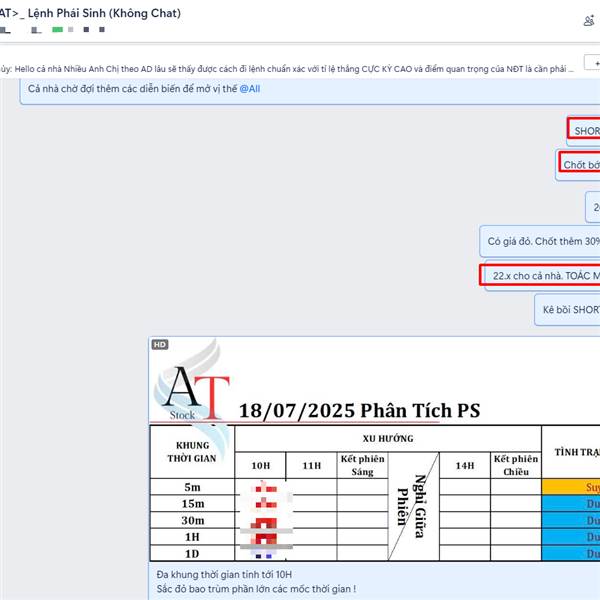Click caption Đa khung thời gian tính tới 10H

pos(224,574)
